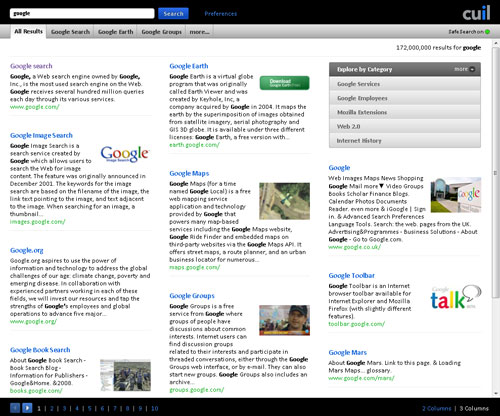500x416 pixels.
Task: Open the Google Services category
Action: tap(405, 84)
